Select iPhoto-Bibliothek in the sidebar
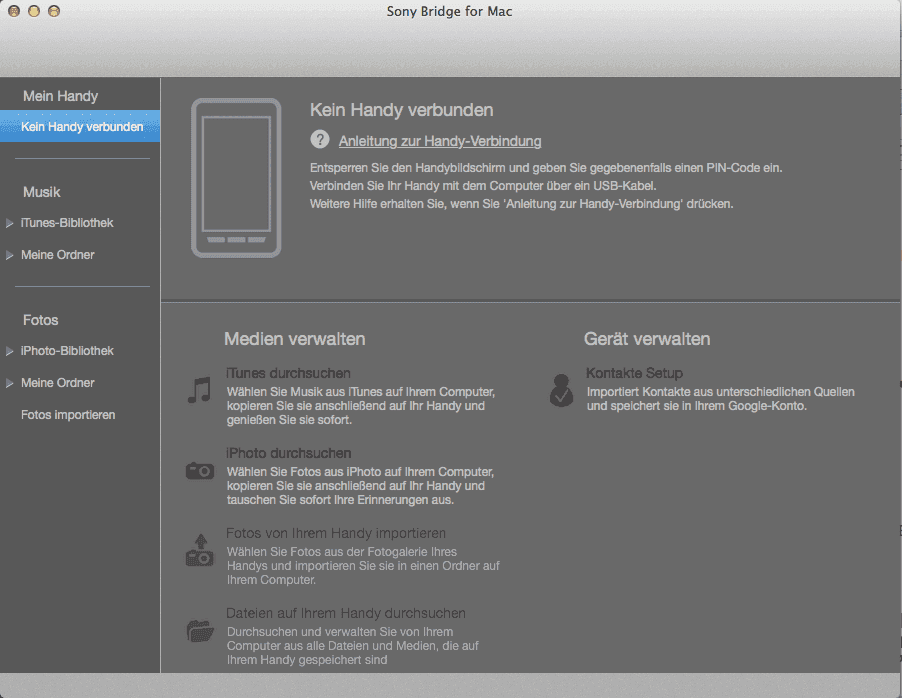The height and width of the screenshot is (698, 902). point(67,350)
